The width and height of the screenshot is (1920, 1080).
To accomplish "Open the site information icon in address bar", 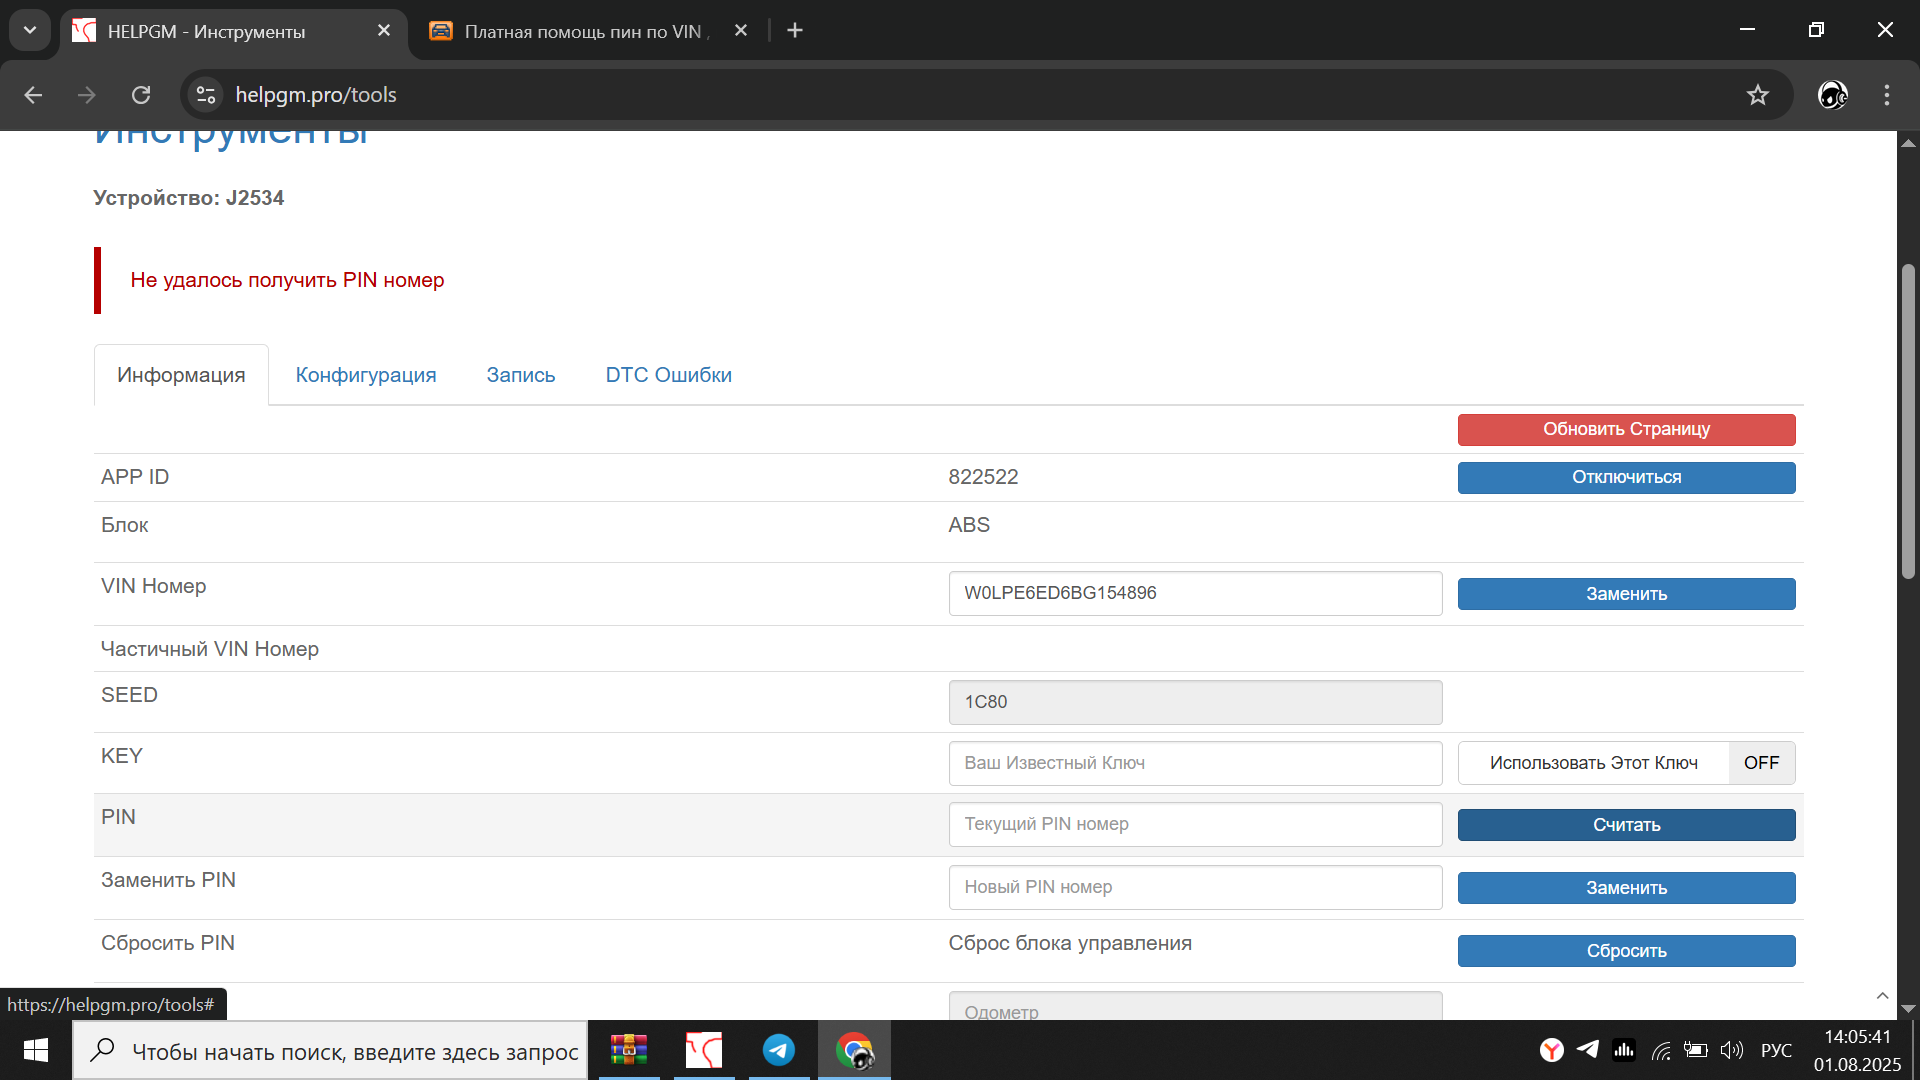I will 206,95.
